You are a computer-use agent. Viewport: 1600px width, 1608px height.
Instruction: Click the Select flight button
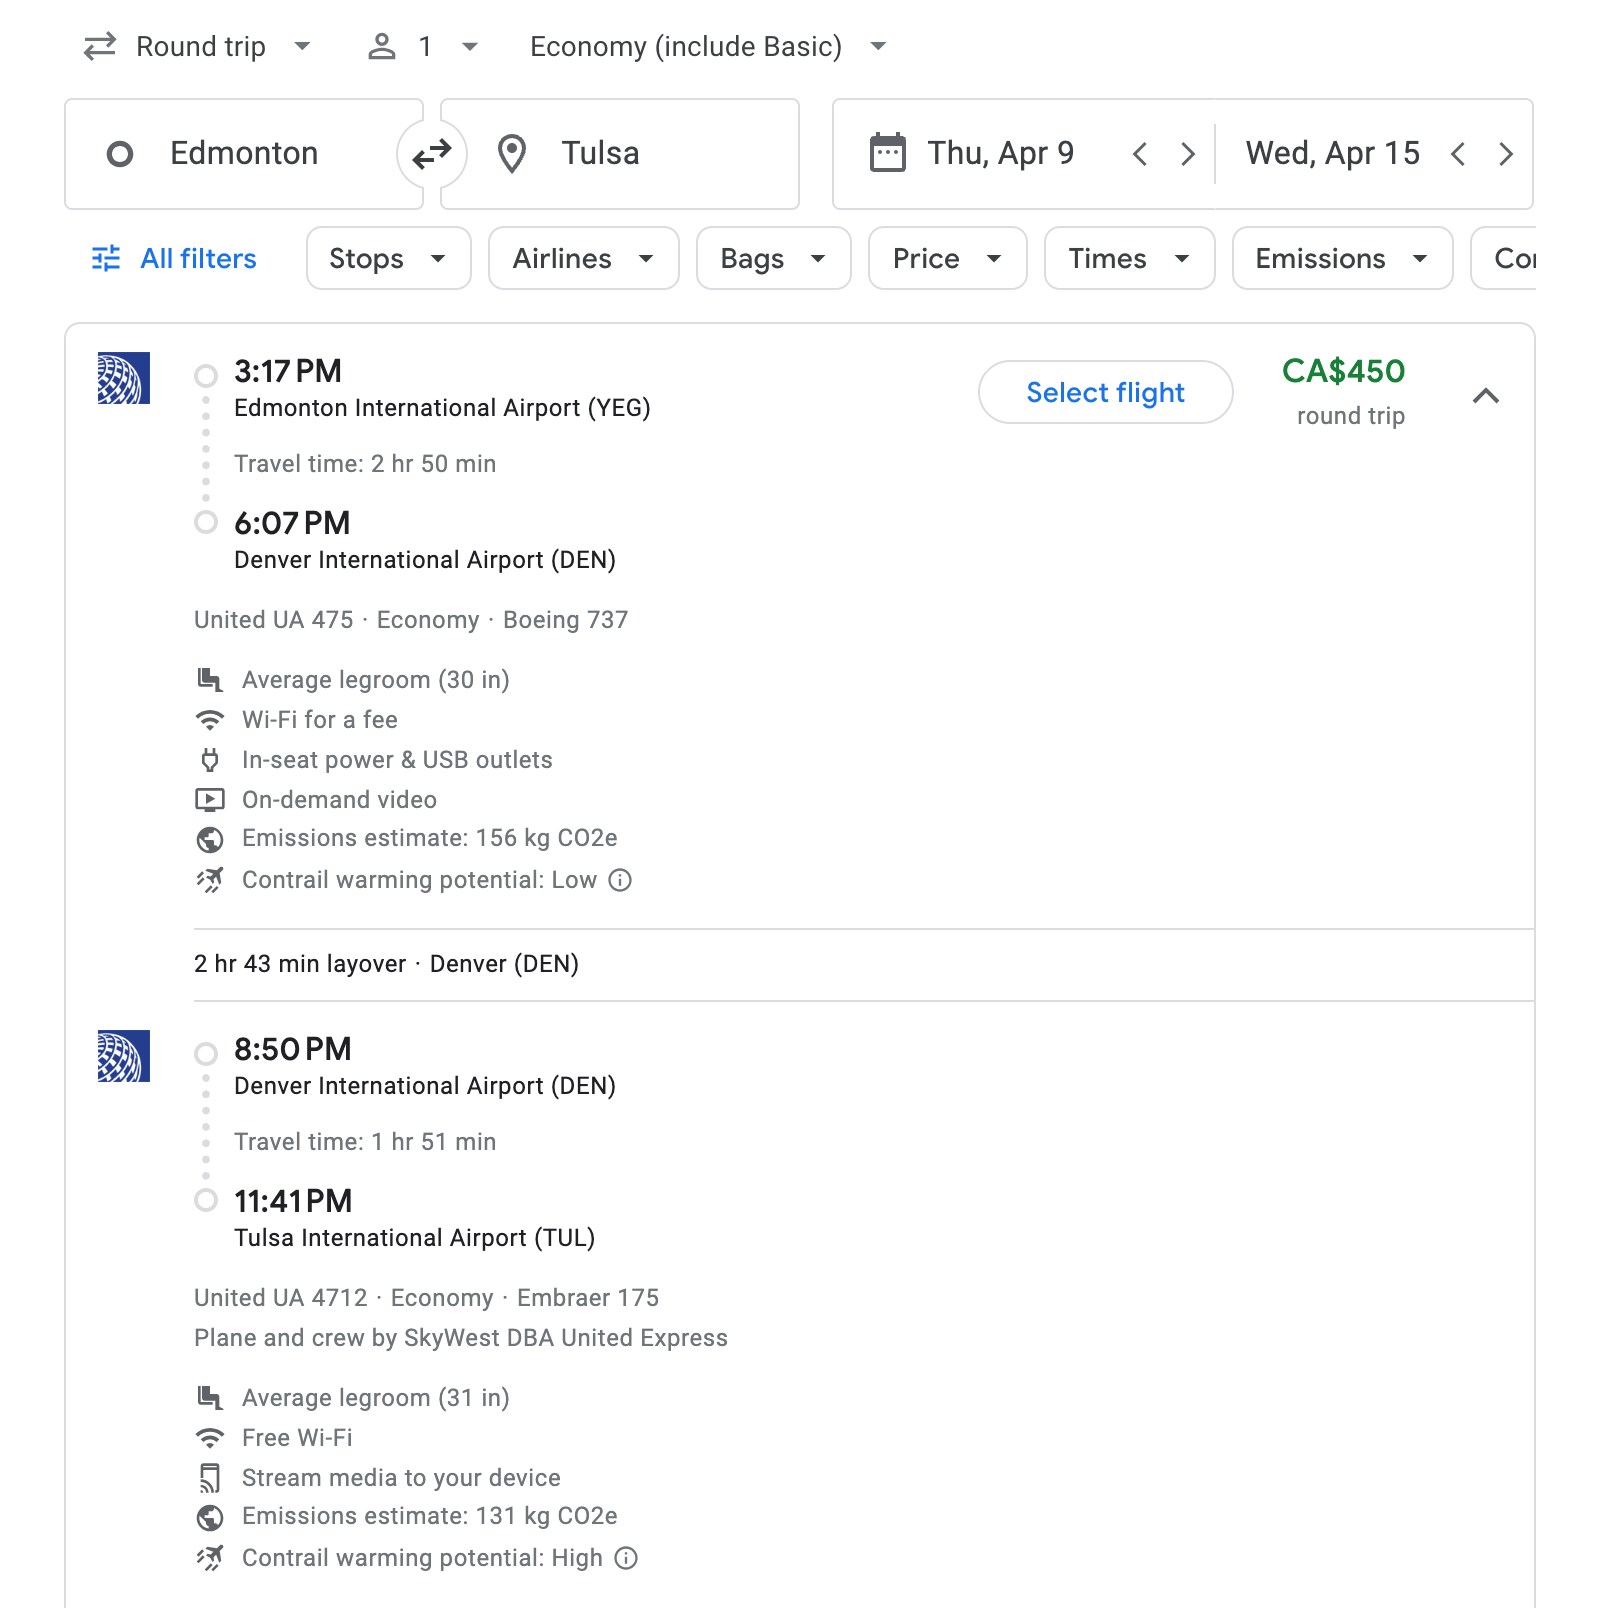[1105, 392]
